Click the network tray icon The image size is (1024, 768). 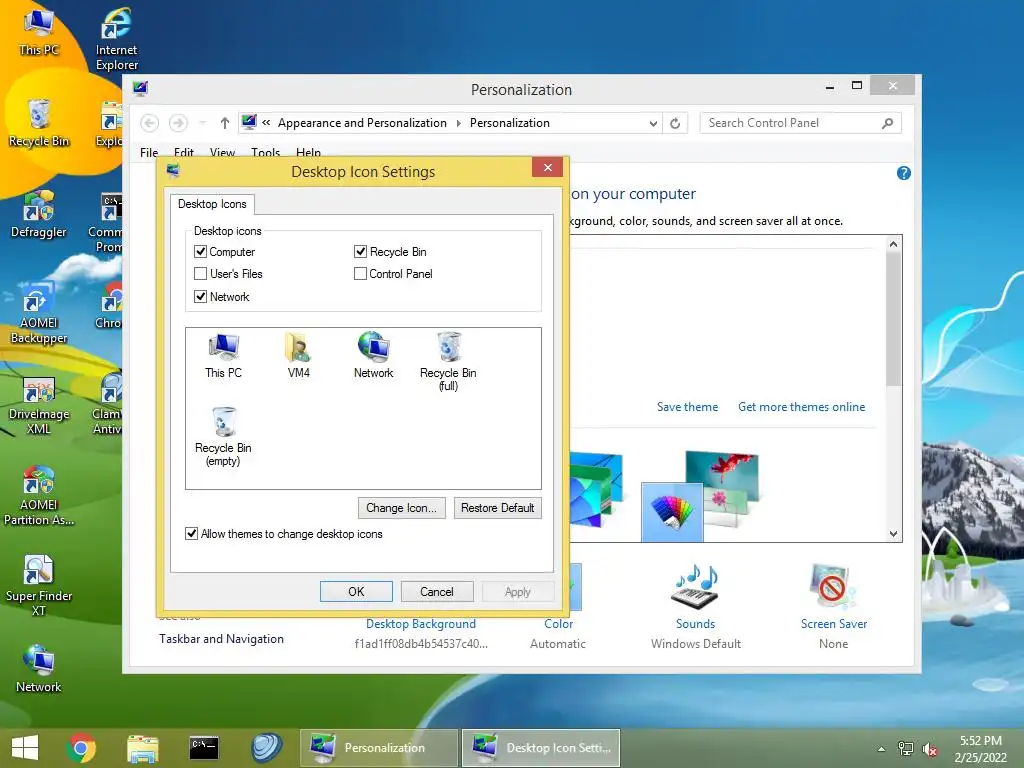906,748
